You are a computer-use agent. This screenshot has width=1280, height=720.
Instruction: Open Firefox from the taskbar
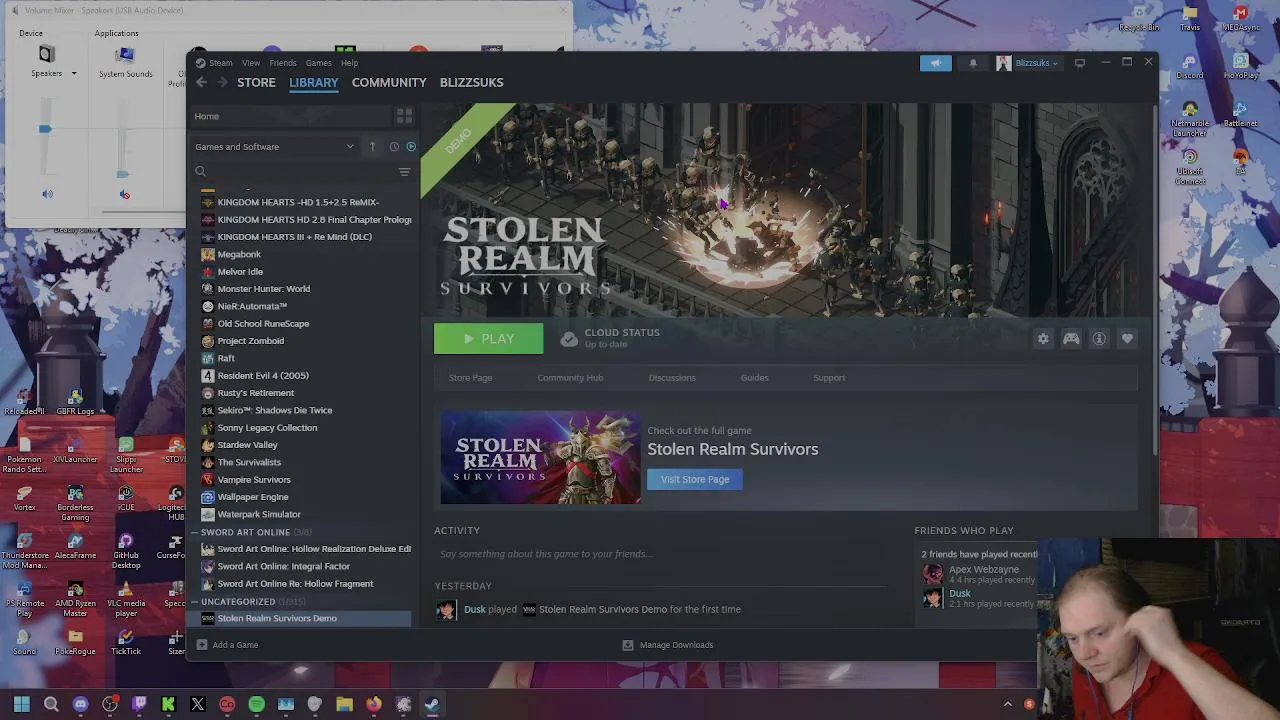pos(373,705)
